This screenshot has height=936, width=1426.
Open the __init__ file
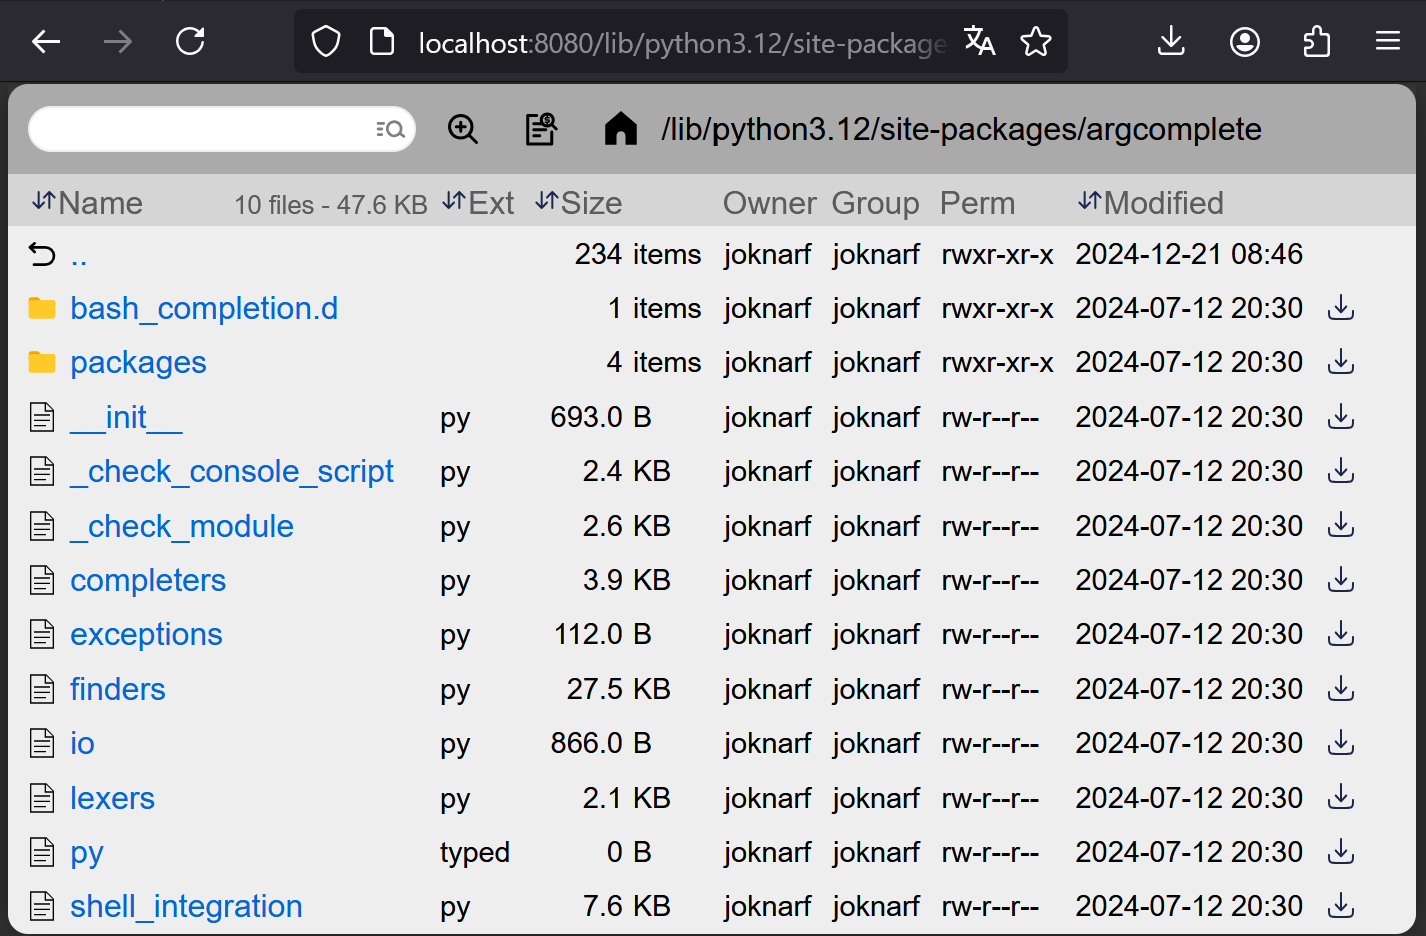126,417
